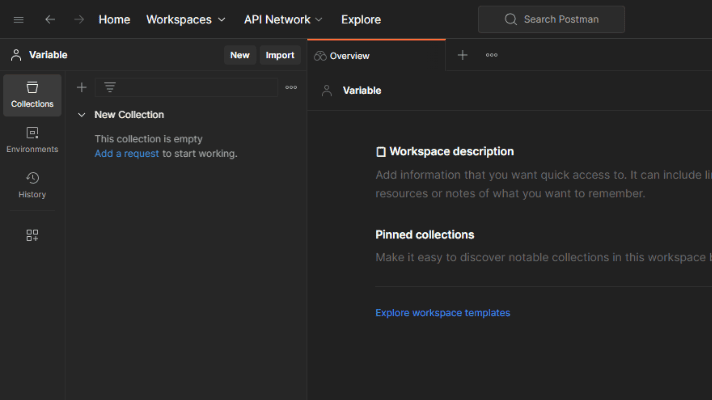
Task: Open the configure sidebar apps icon
Action: [32, 235]
